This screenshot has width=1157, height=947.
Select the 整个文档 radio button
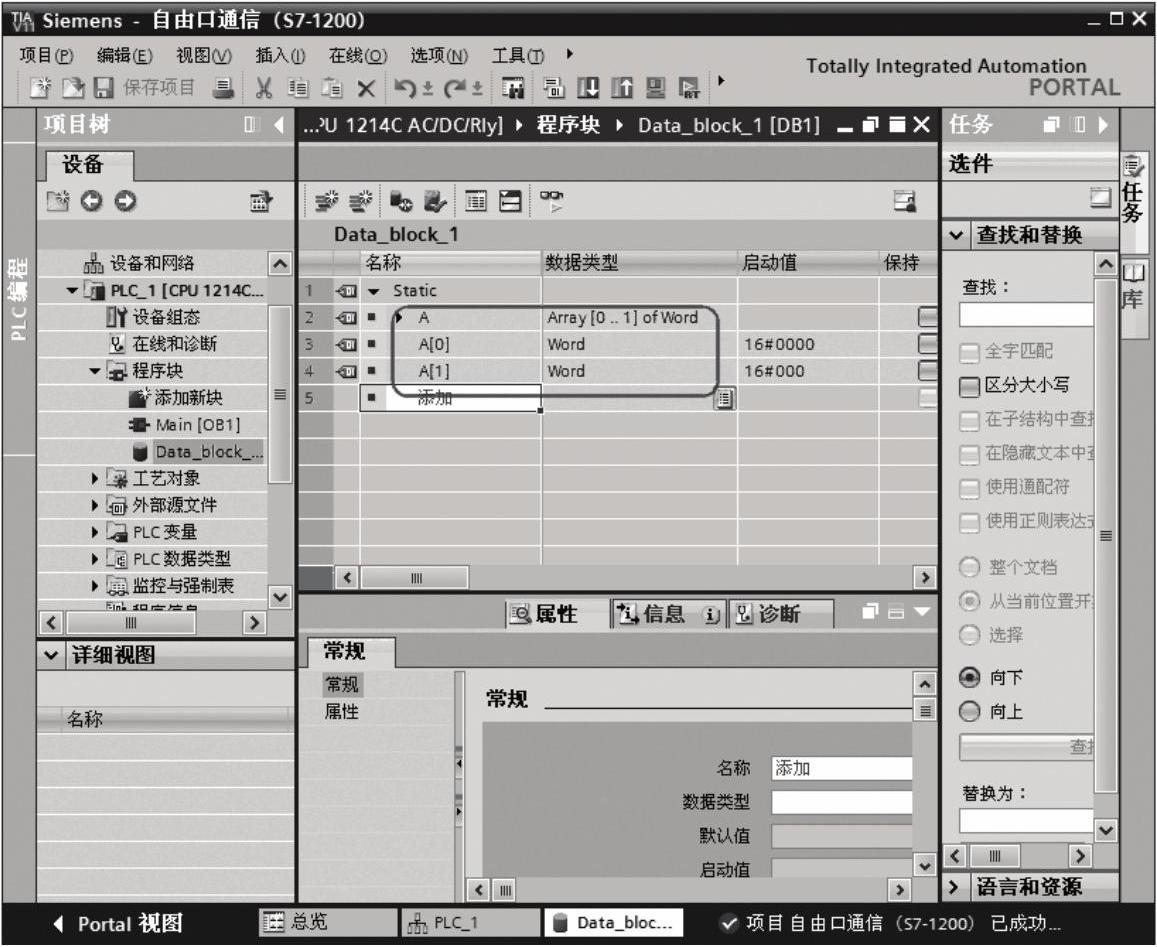point(969,567)
